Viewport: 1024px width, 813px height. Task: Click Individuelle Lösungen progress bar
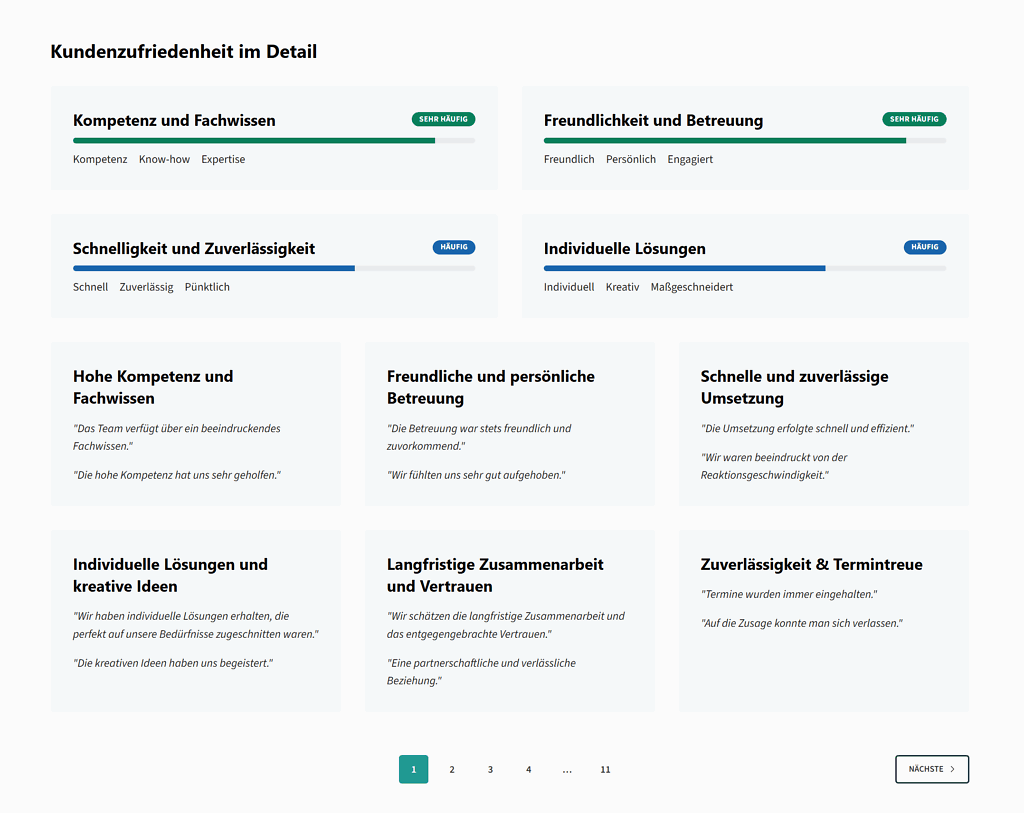(x=745, y=268)
